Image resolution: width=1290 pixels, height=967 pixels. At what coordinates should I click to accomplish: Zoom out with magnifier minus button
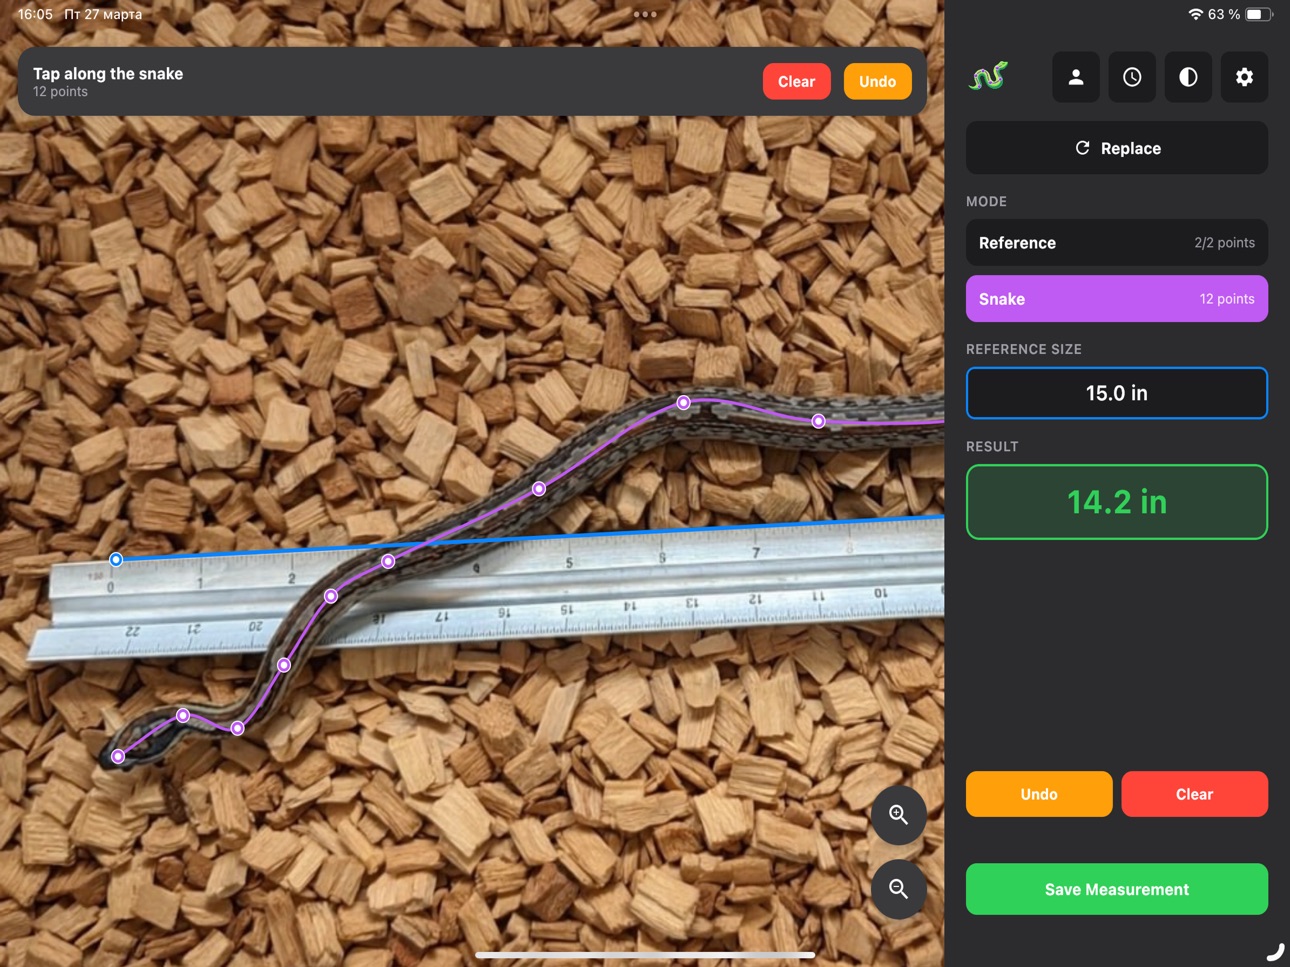[x=899, y=889]
